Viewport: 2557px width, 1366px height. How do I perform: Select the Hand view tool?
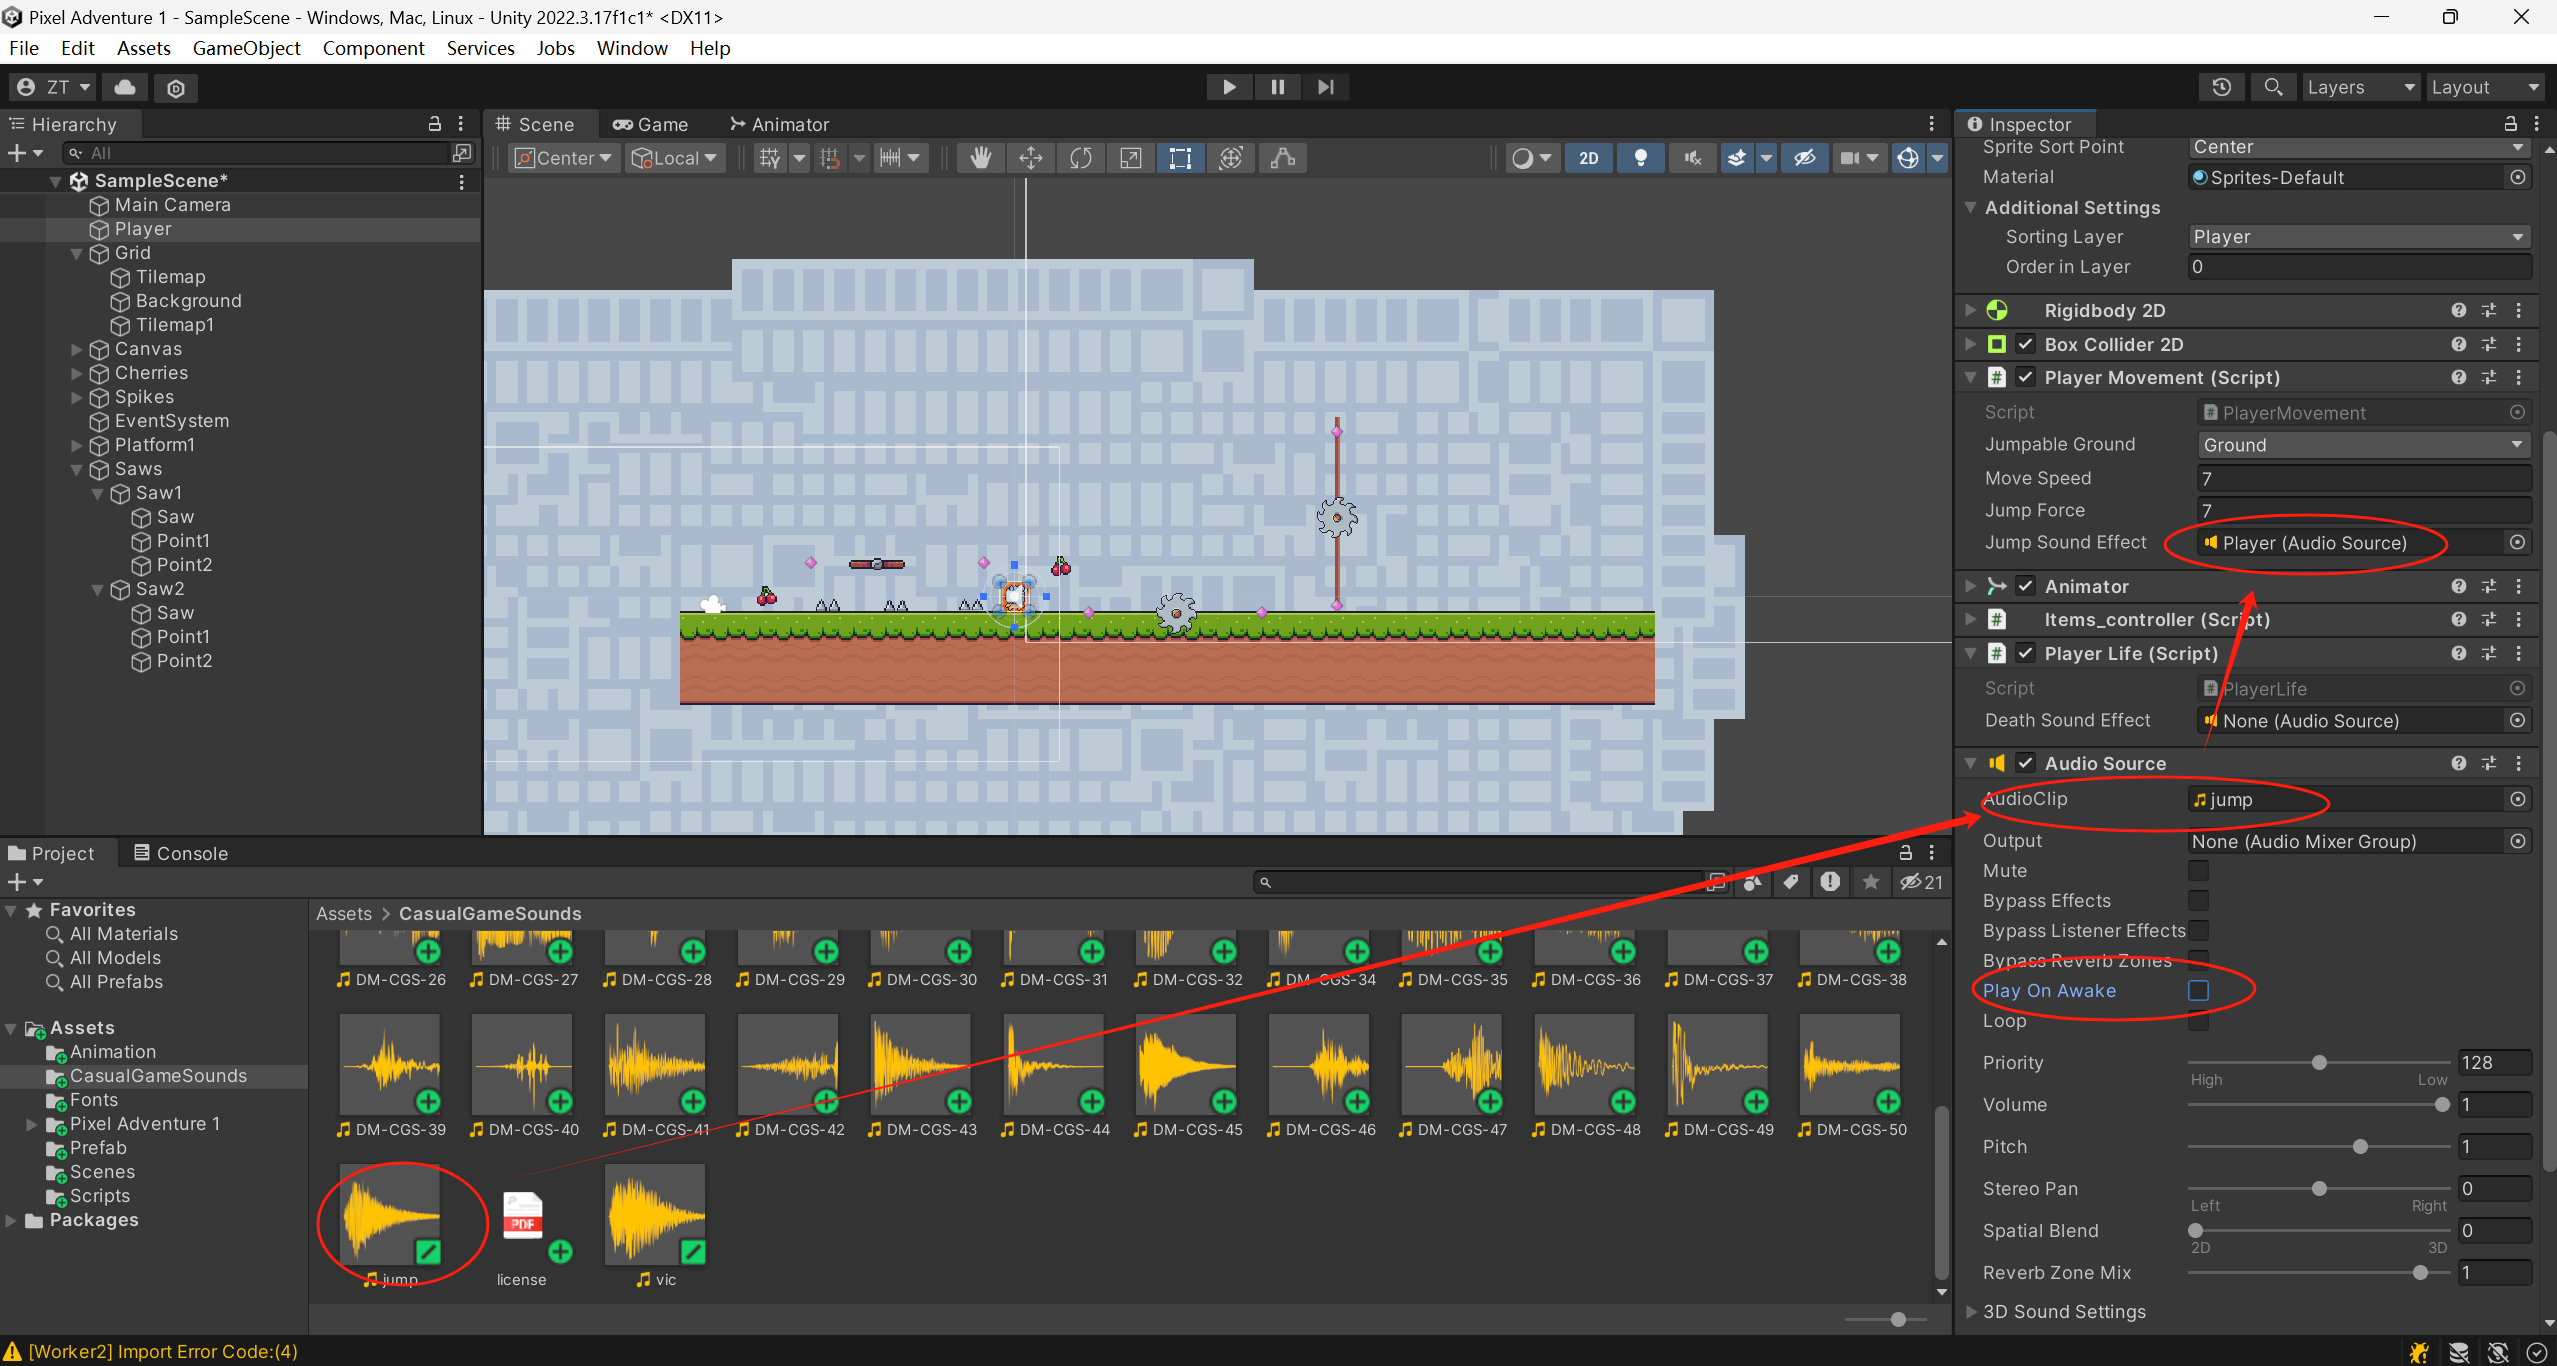pyautogui.click(x=980, y=158)
